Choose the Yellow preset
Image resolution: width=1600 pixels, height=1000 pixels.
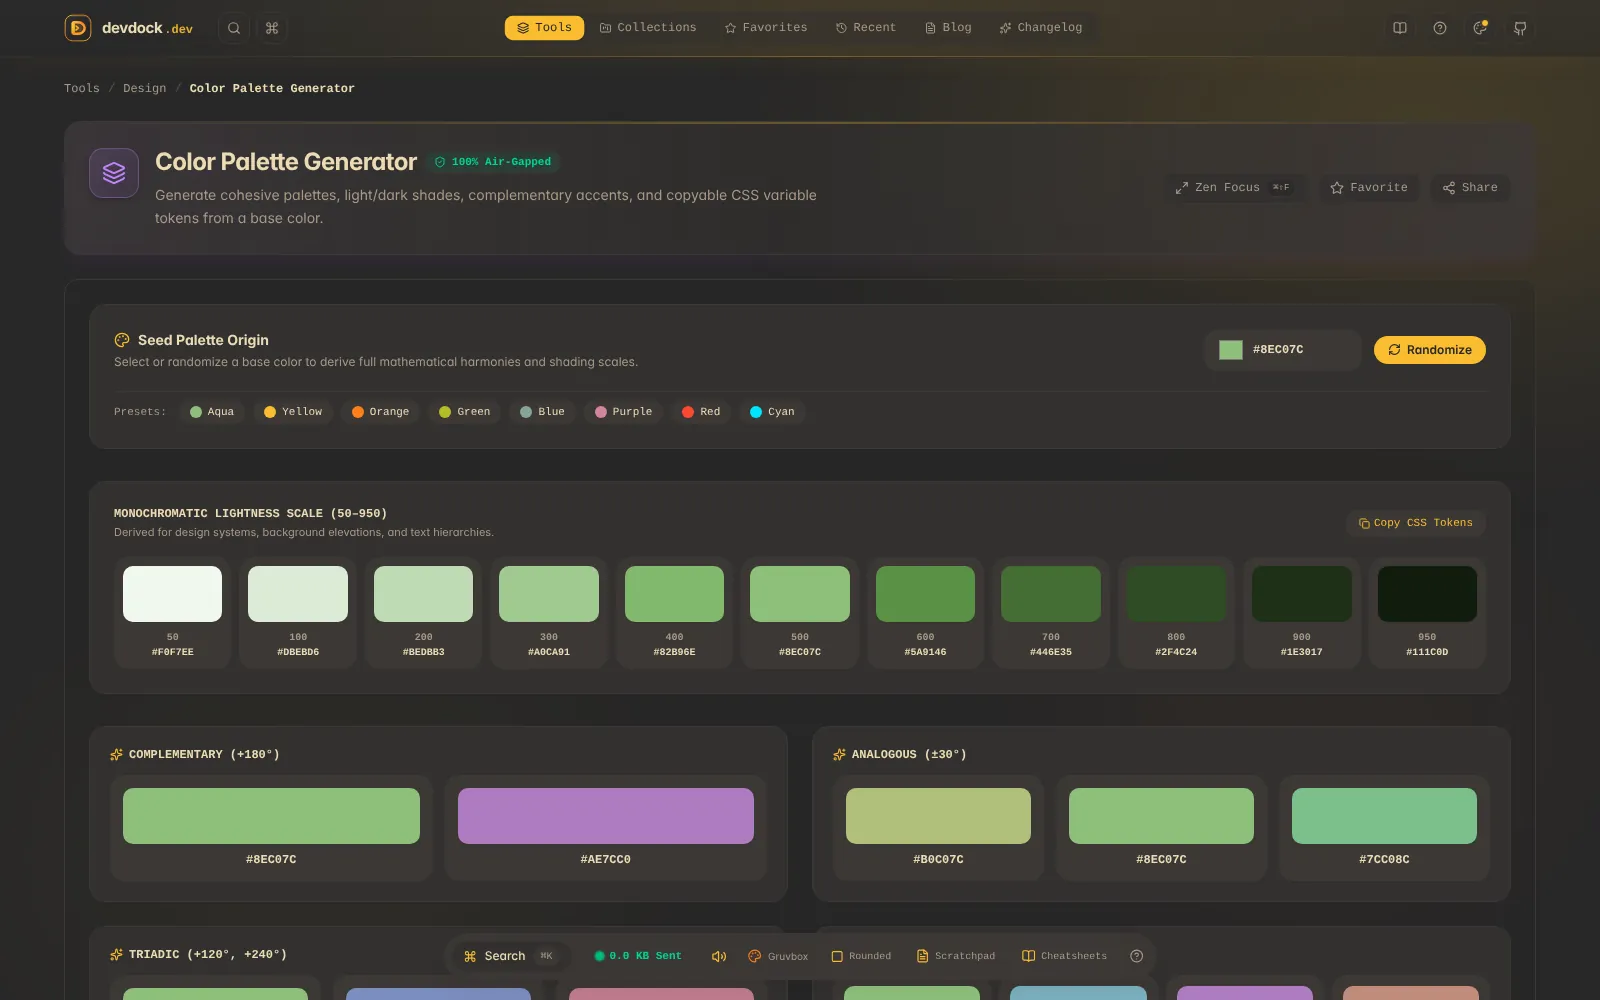point(293,412)
